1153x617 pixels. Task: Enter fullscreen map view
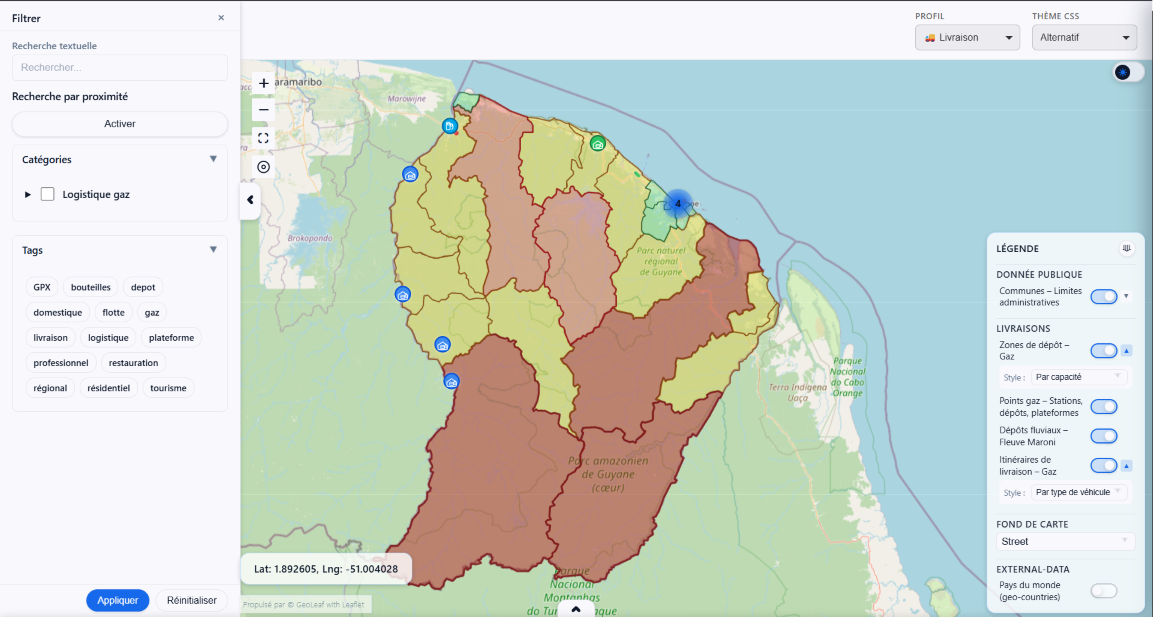coord(264,138)
